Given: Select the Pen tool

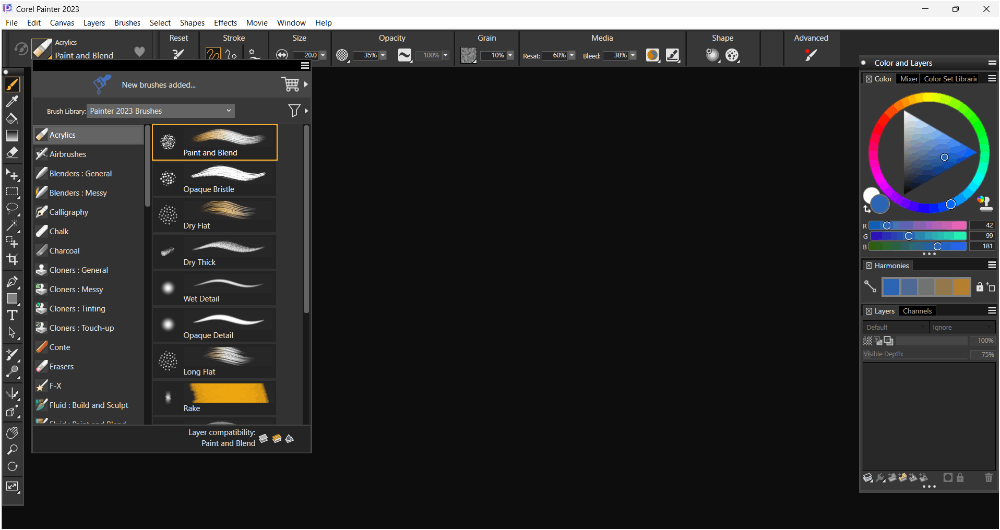Looking at the screenshot, I should (12, 281).
